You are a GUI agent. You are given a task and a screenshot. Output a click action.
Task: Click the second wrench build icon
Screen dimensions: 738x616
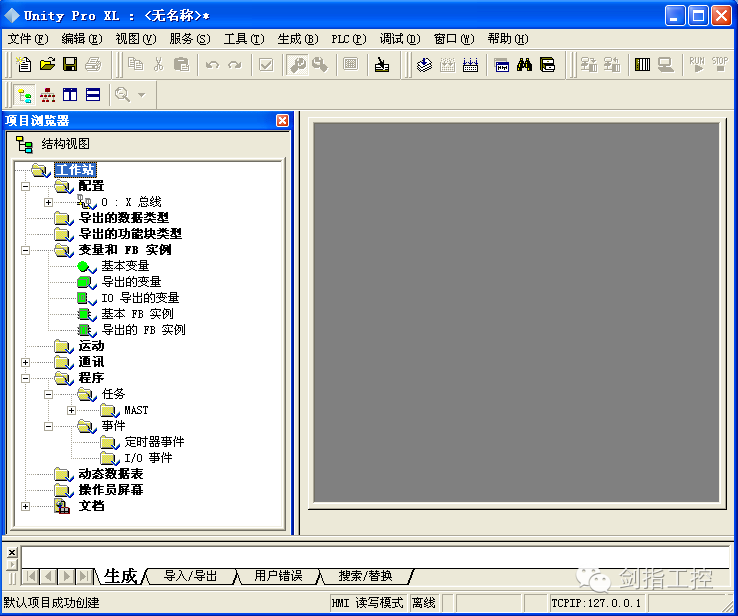[x=320, y=64]
